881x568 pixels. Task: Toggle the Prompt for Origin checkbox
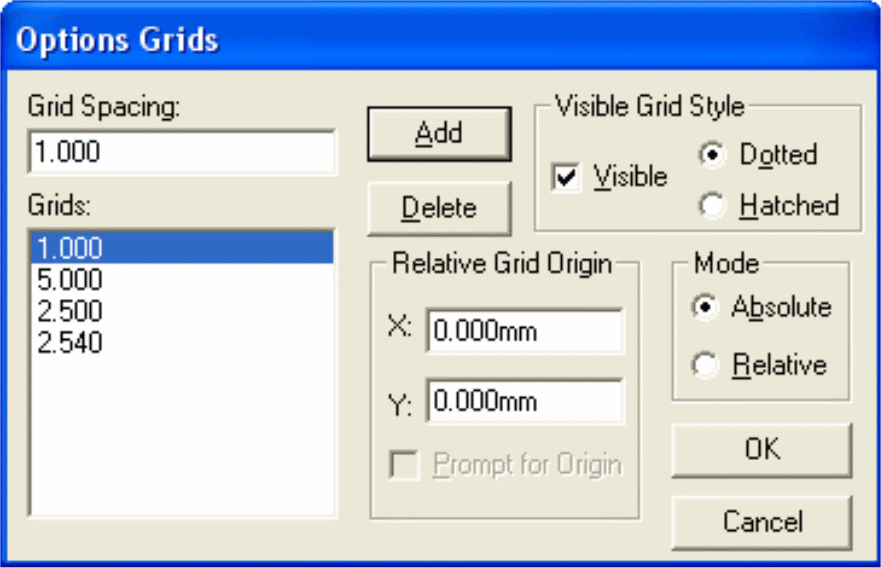[x=404, y=466]
